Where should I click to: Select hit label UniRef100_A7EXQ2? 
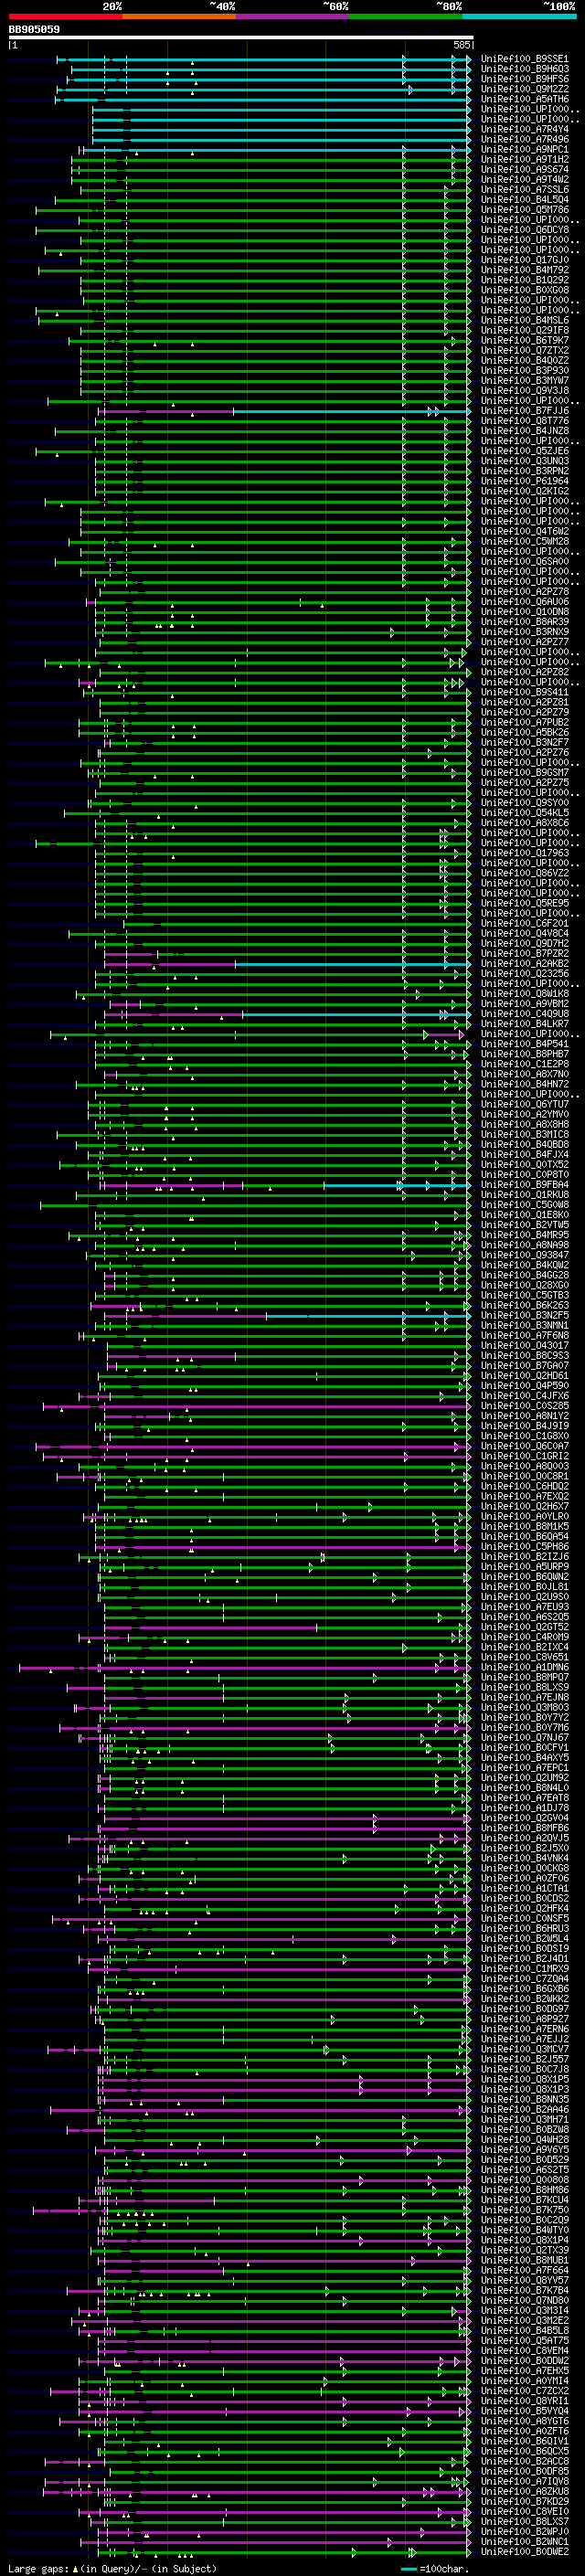[x=525, y=1496]
